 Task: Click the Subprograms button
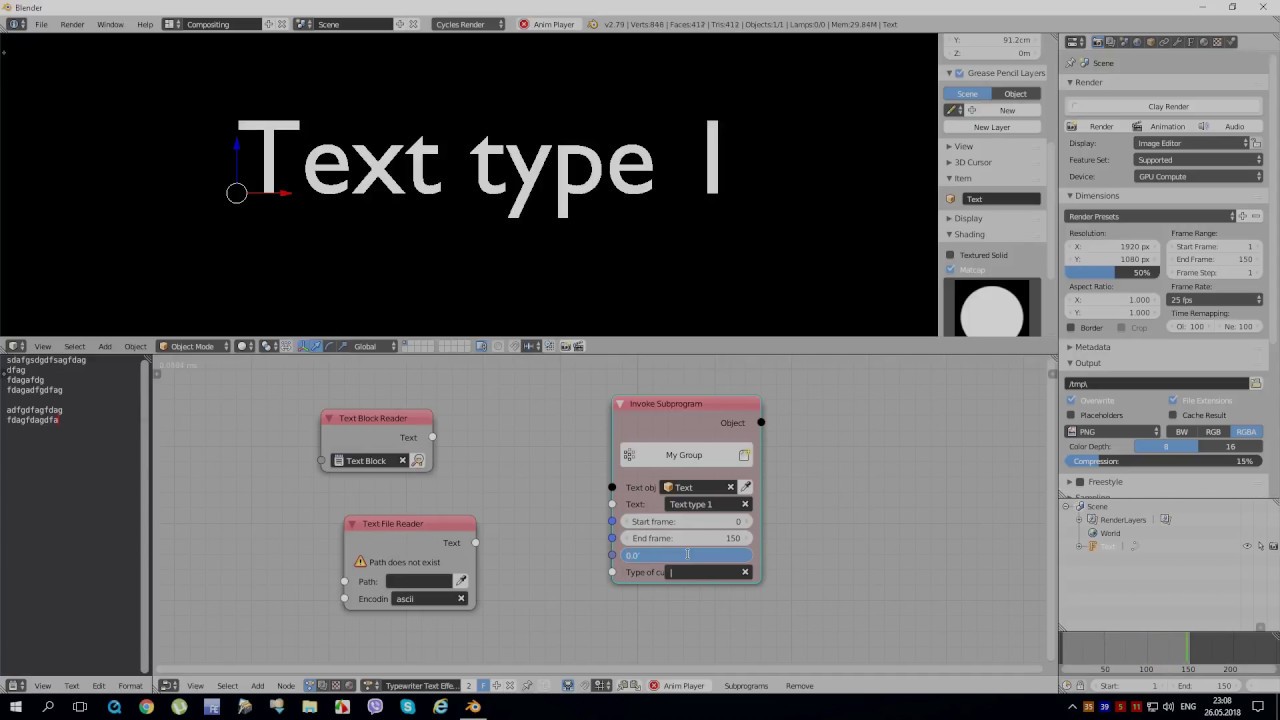pos(746,686)
